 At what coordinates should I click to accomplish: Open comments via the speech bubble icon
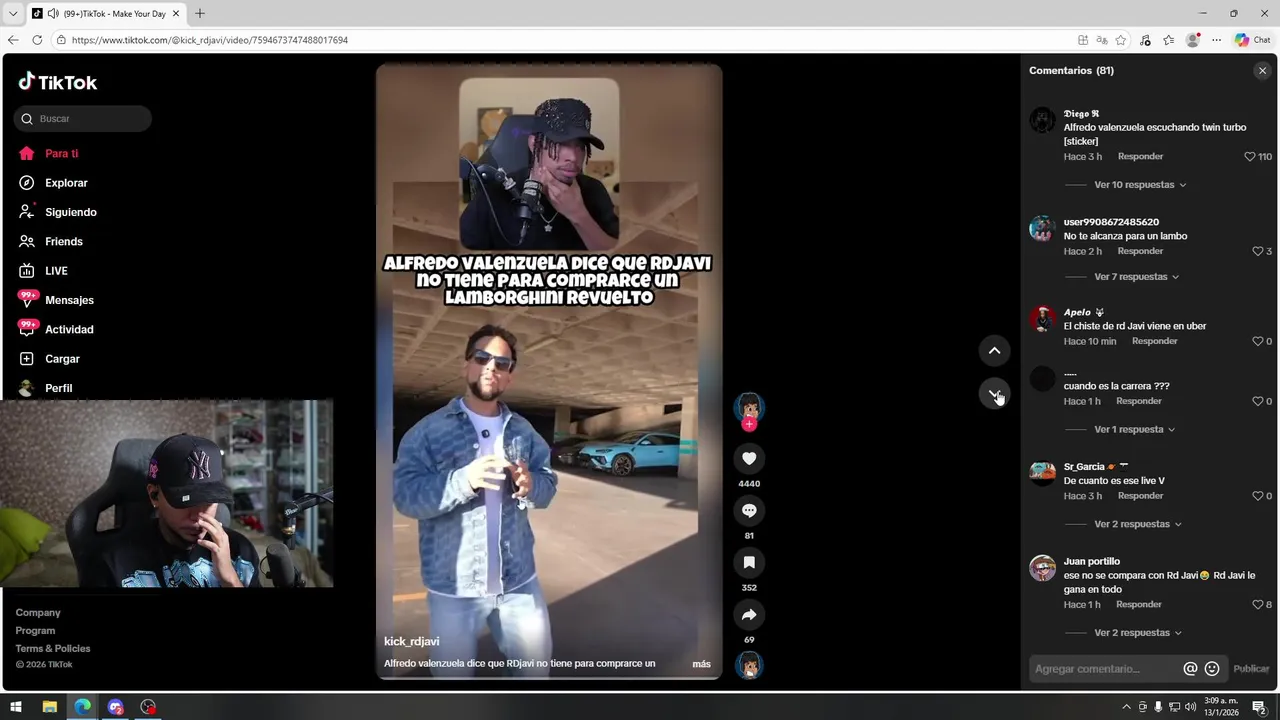[749, 510]
